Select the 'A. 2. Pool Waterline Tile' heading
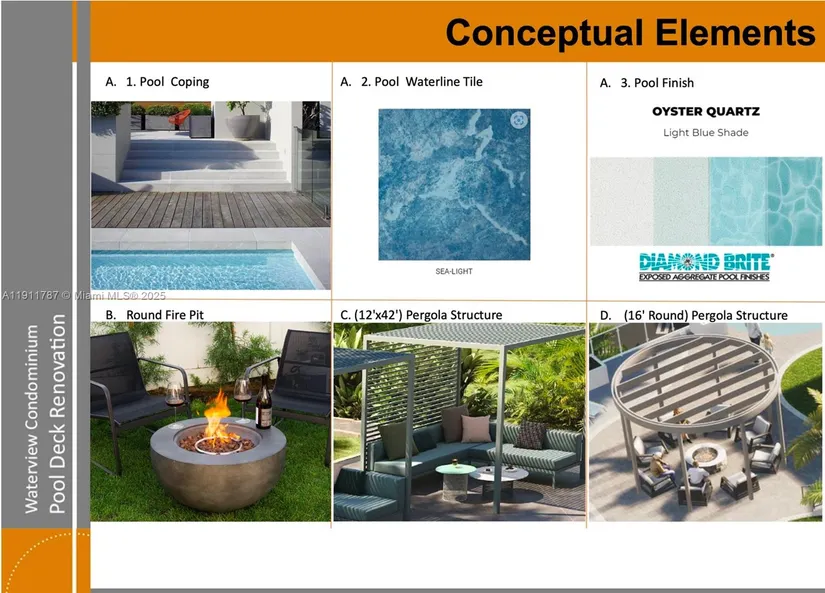Screen dimensions: 825x593 [411, 82]
